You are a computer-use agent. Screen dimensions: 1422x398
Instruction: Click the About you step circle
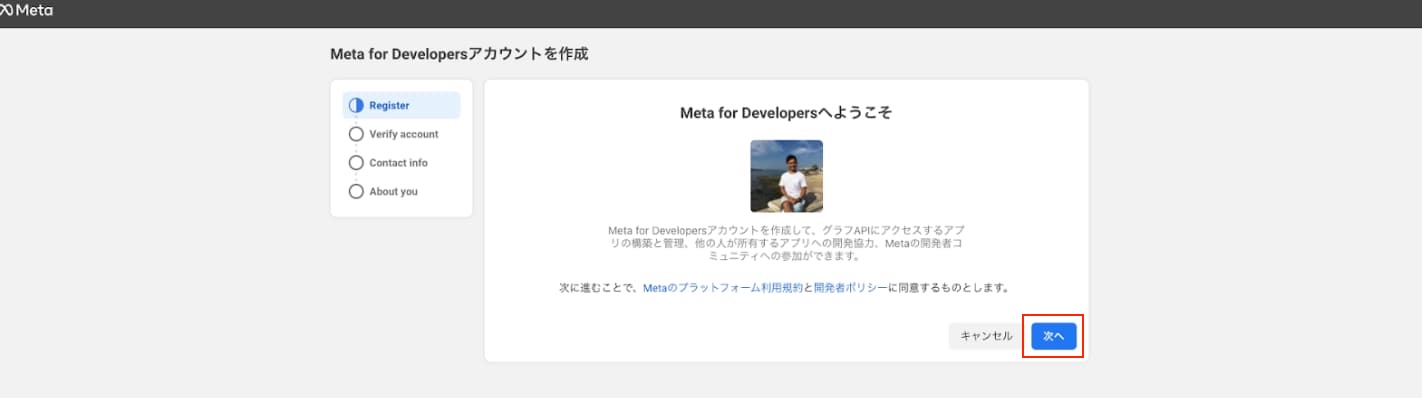(x=356, y=191)
